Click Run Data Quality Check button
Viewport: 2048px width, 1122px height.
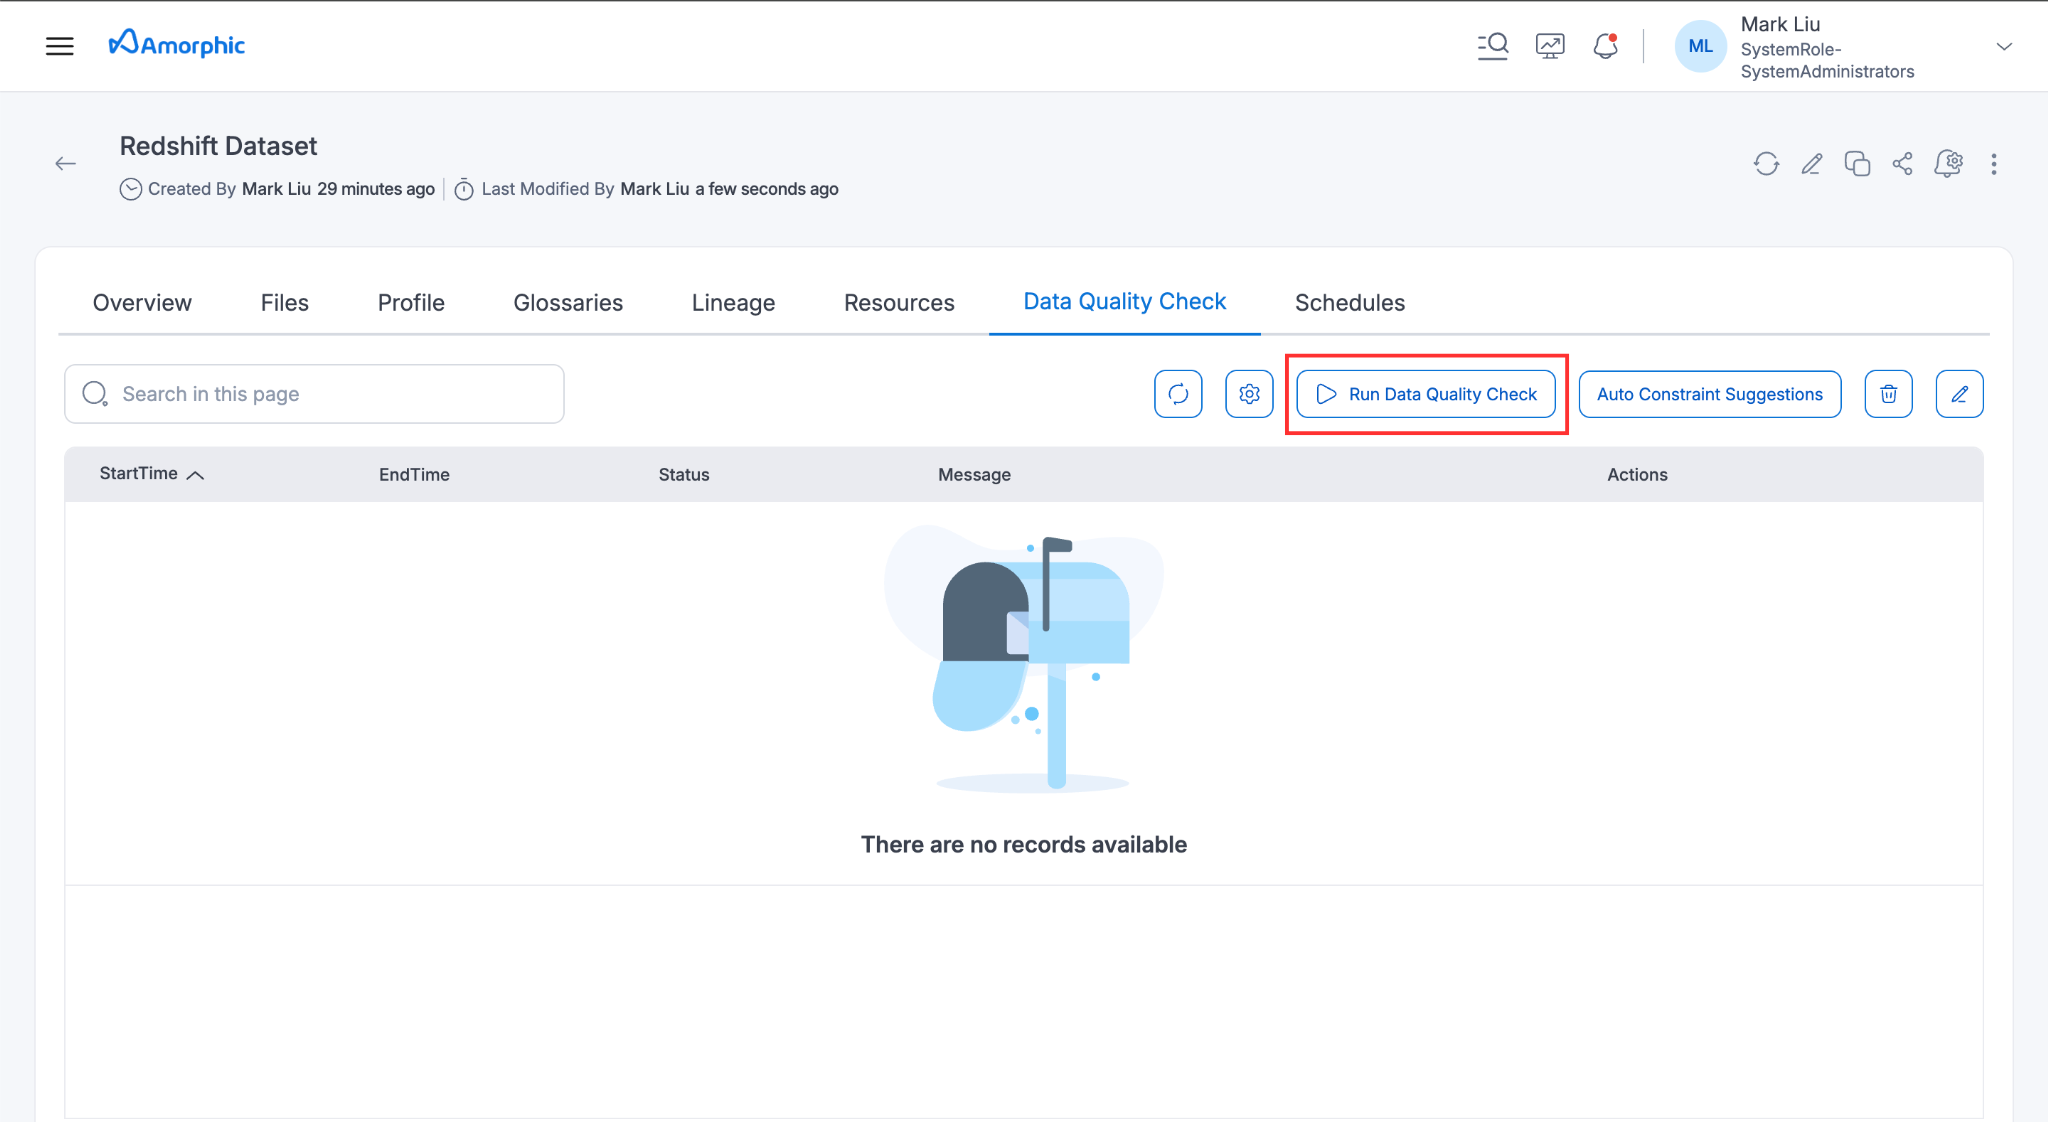pos(1425,394)
